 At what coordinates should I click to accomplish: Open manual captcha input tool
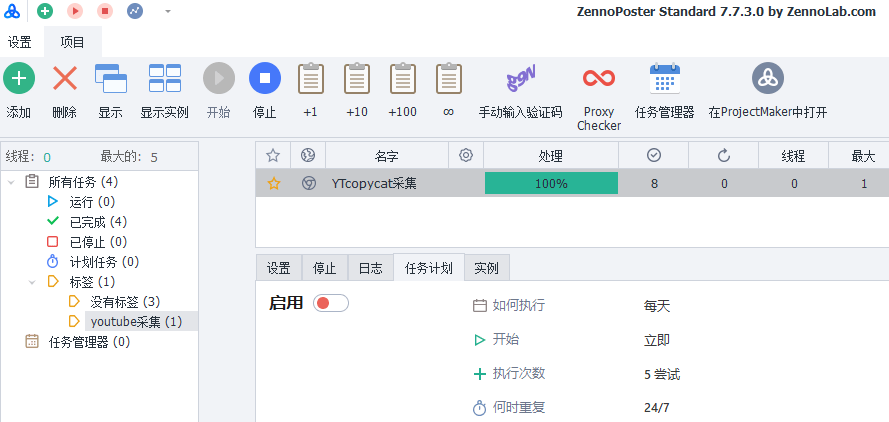(521, 78)
